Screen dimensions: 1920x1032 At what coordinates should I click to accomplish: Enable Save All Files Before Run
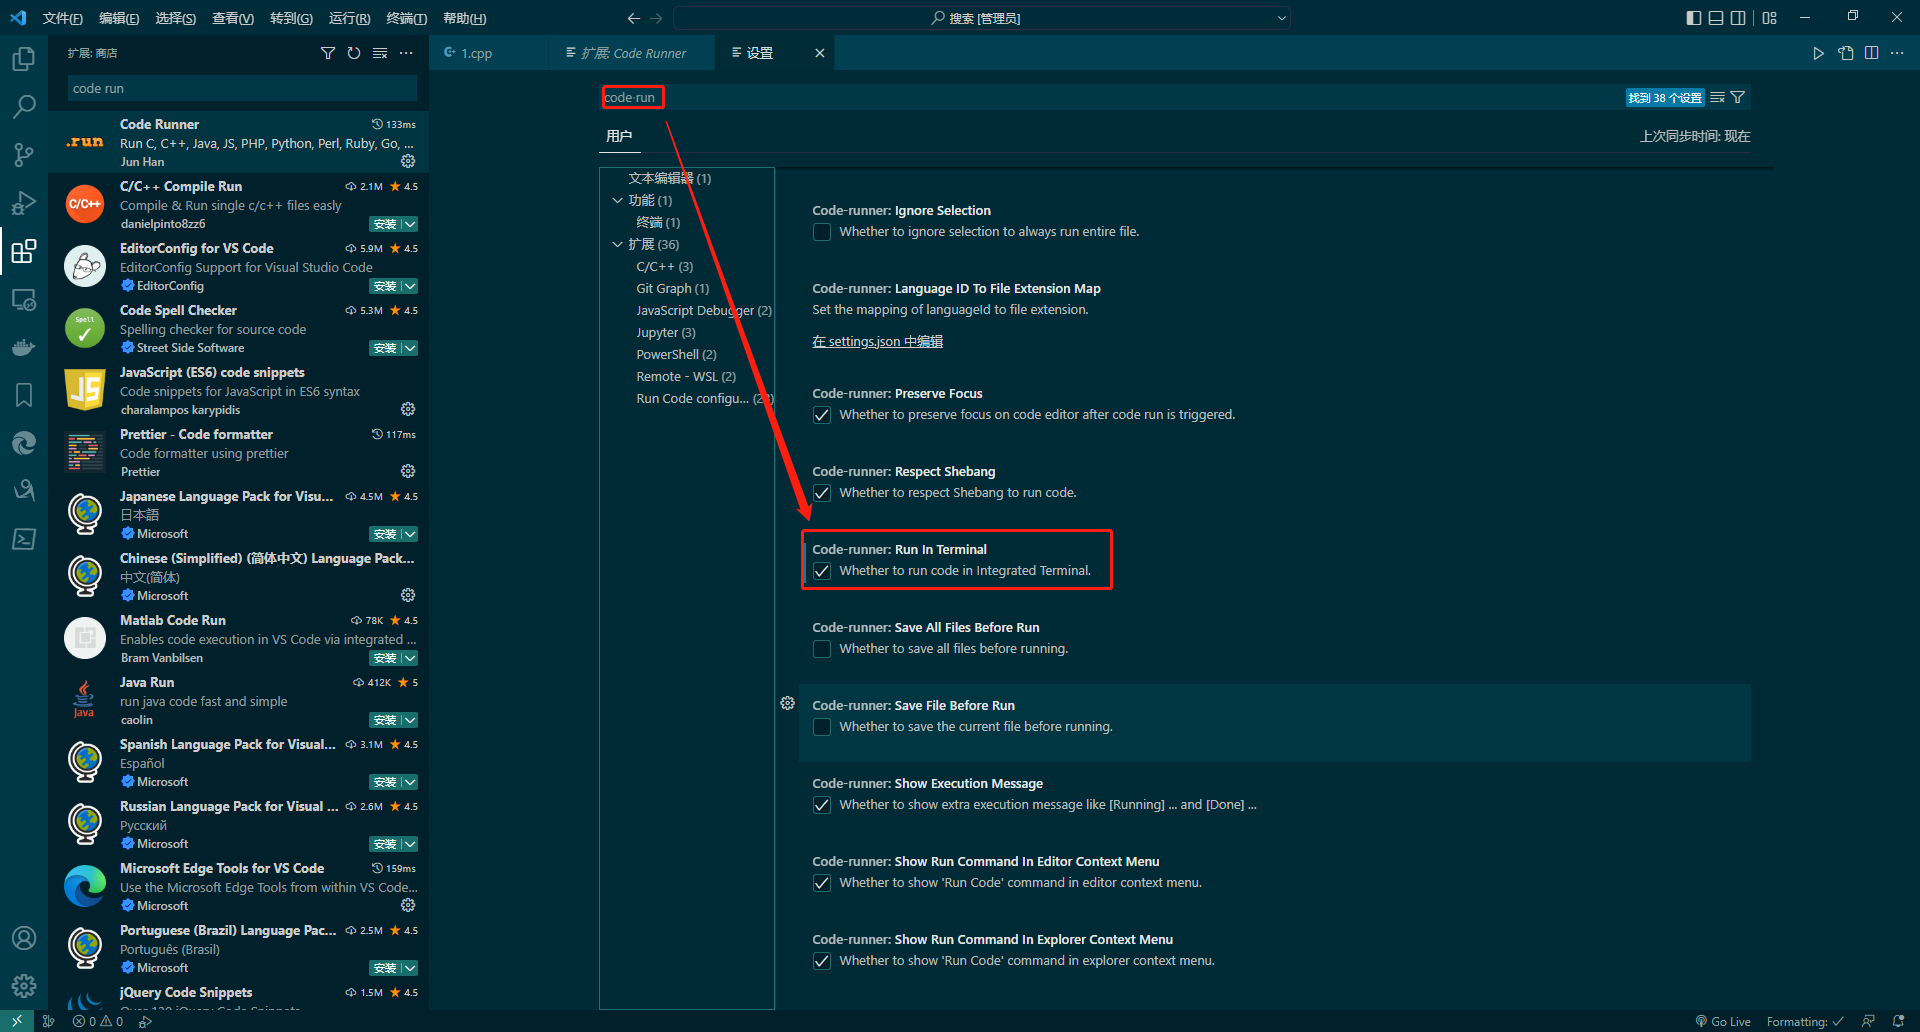(x=822, y=649)
